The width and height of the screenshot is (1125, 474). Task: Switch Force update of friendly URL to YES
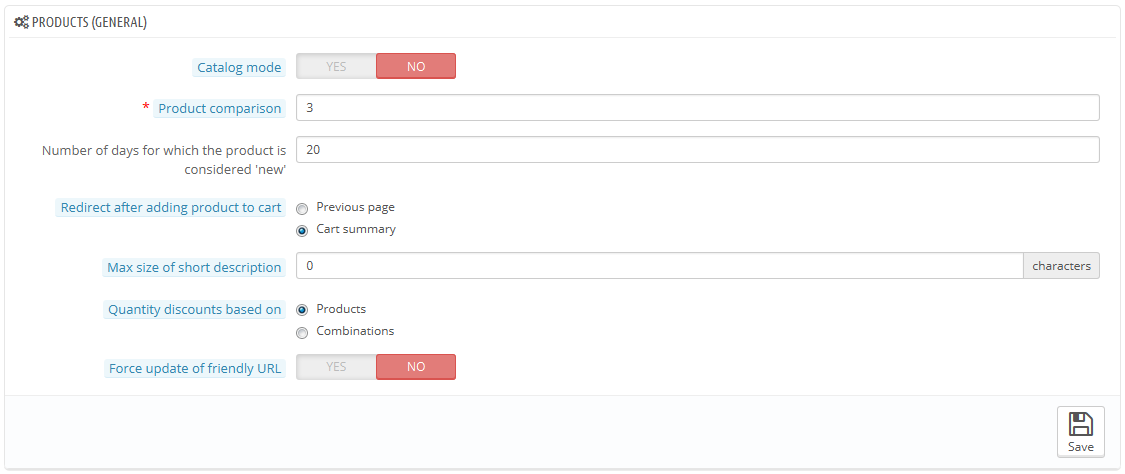click(336, 366)
